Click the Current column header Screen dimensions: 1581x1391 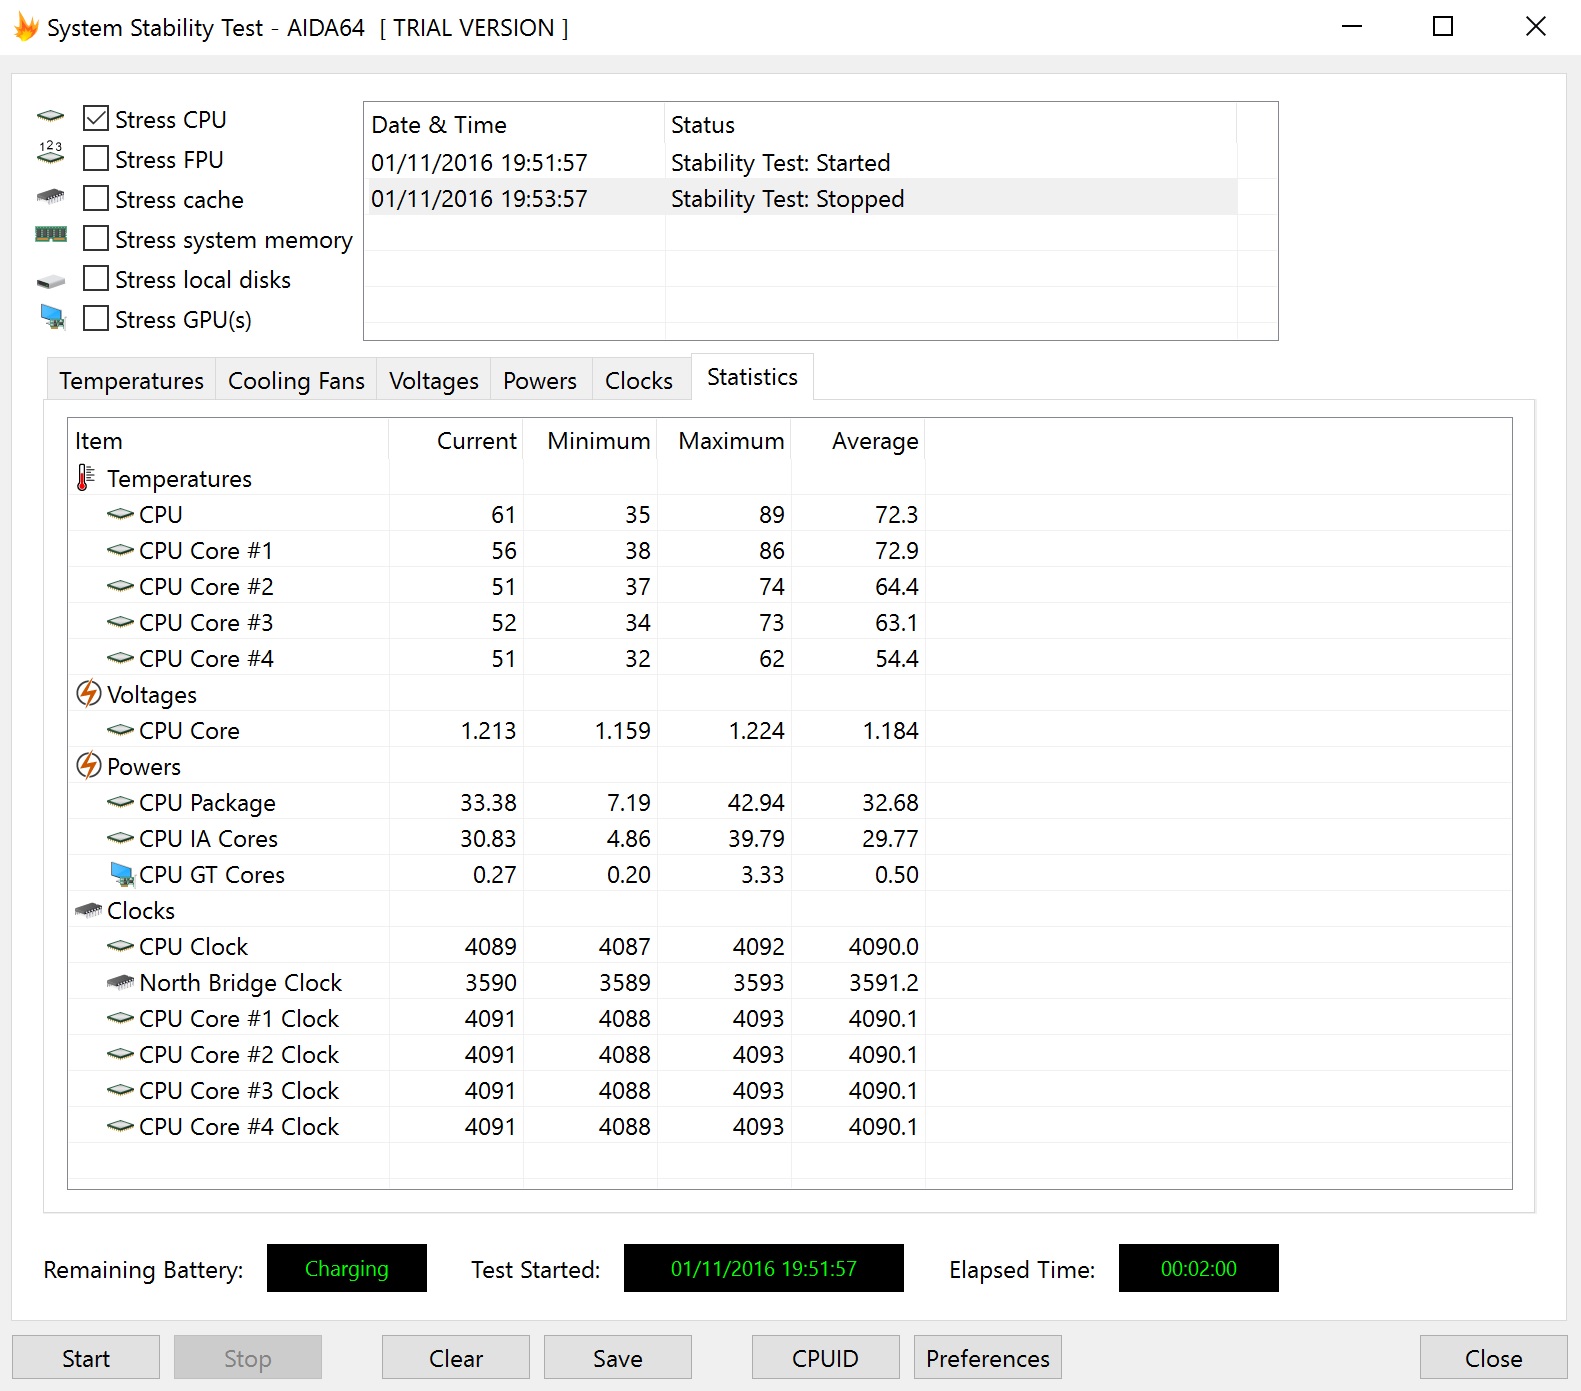pyautogui.click(x=457, y=440)
